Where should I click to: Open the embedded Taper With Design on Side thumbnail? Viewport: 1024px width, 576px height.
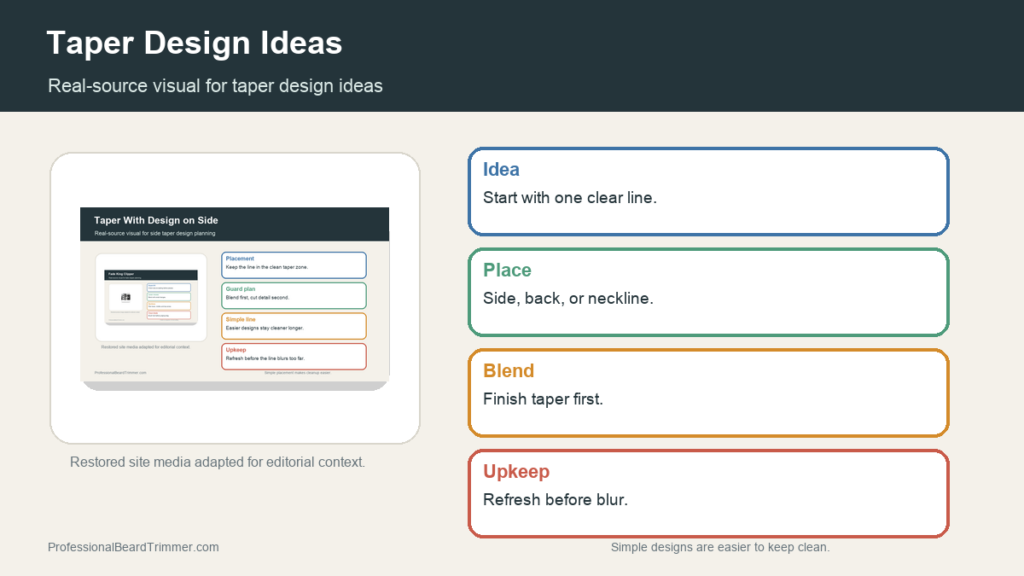click(x=234, y=298)
